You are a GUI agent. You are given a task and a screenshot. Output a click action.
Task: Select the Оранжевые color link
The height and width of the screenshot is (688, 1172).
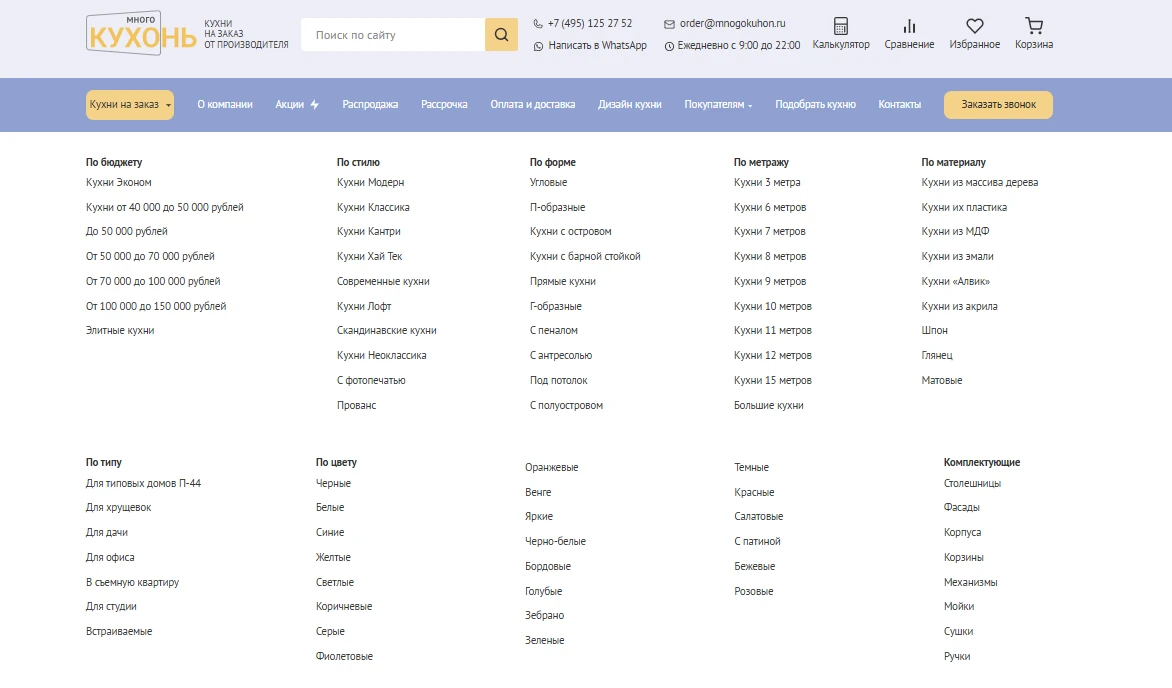(x=551, y=468)
